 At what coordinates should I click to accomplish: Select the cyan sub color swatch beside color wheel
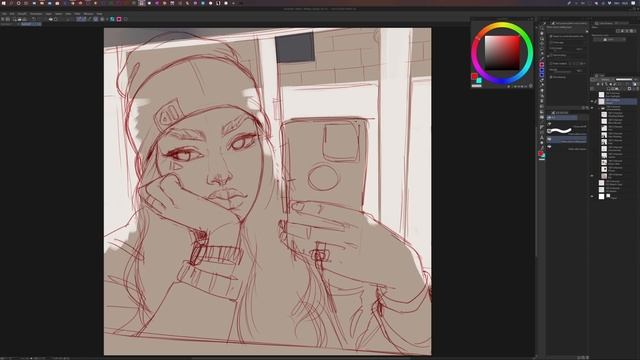(479, 80)
